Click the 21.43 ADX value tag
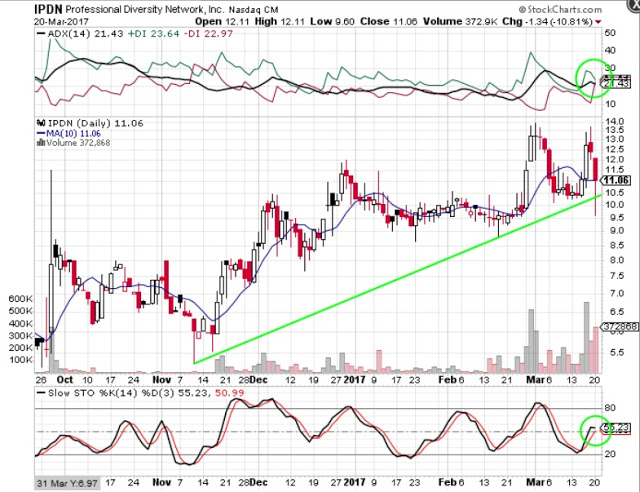The height and width of the screenshot is (492, 640). (x=616, y=83)
